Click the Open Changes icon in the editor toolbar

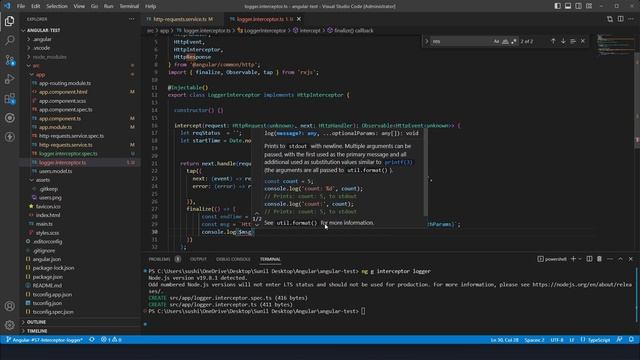point(610,19)
